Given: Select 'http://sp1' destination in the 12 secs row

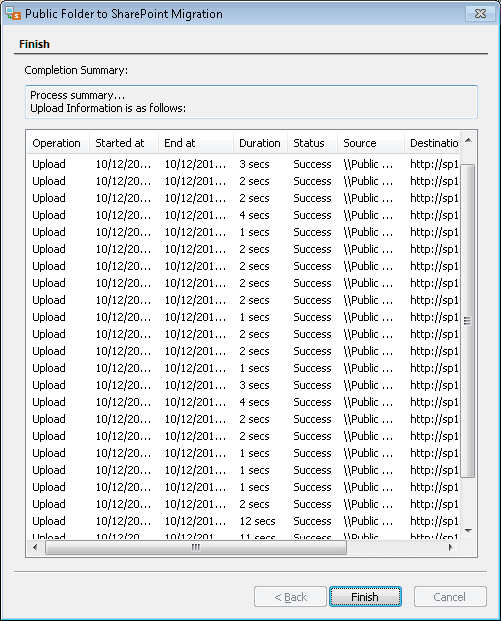Looking at the screenshot, I should (x=434, y=521).
